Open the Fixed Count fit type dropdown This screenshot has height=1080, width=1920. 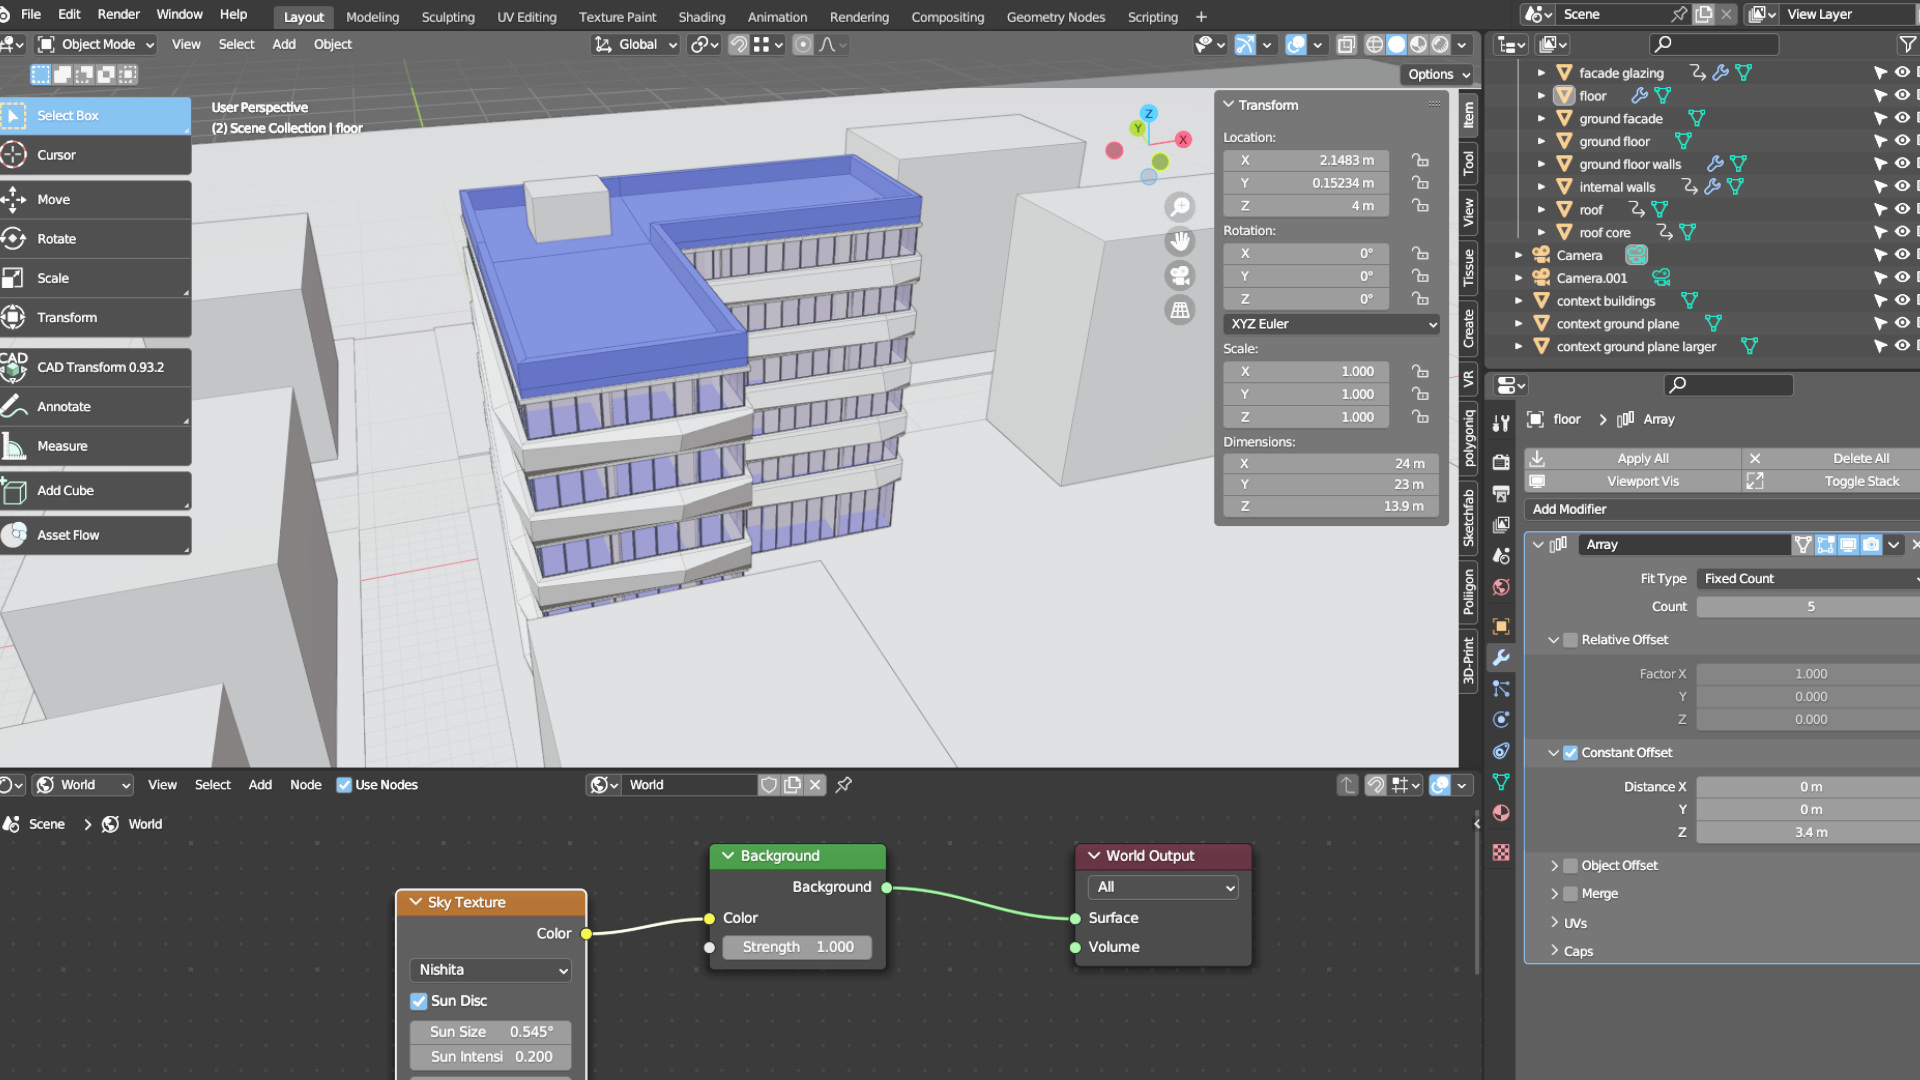(1806, 578)
